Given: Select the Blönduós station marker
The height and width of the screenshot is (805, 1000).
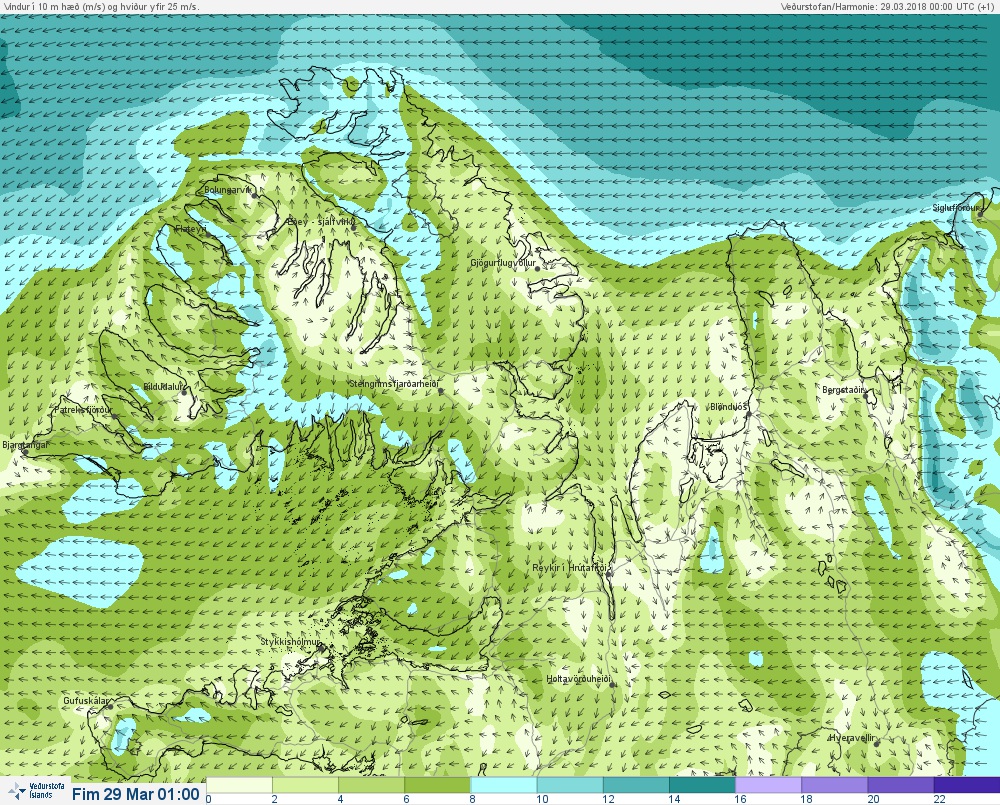Looking at the screenshot, I should [x=749, y=414].
